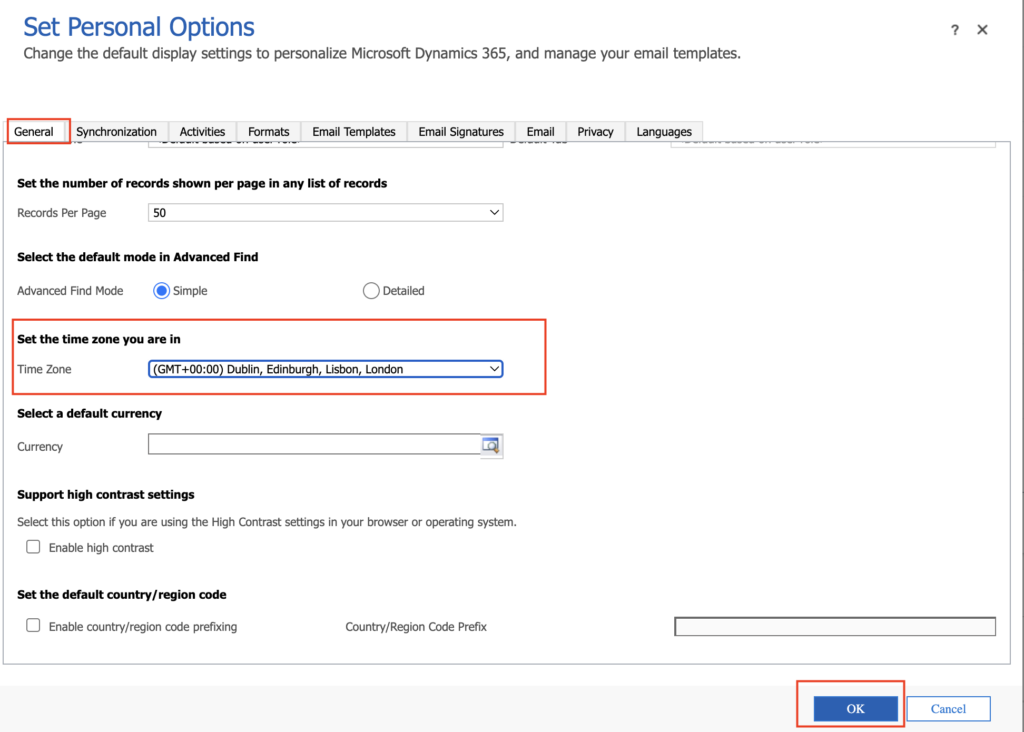
Task: Open the Privacy tab
Action: [x=596, y=131]
